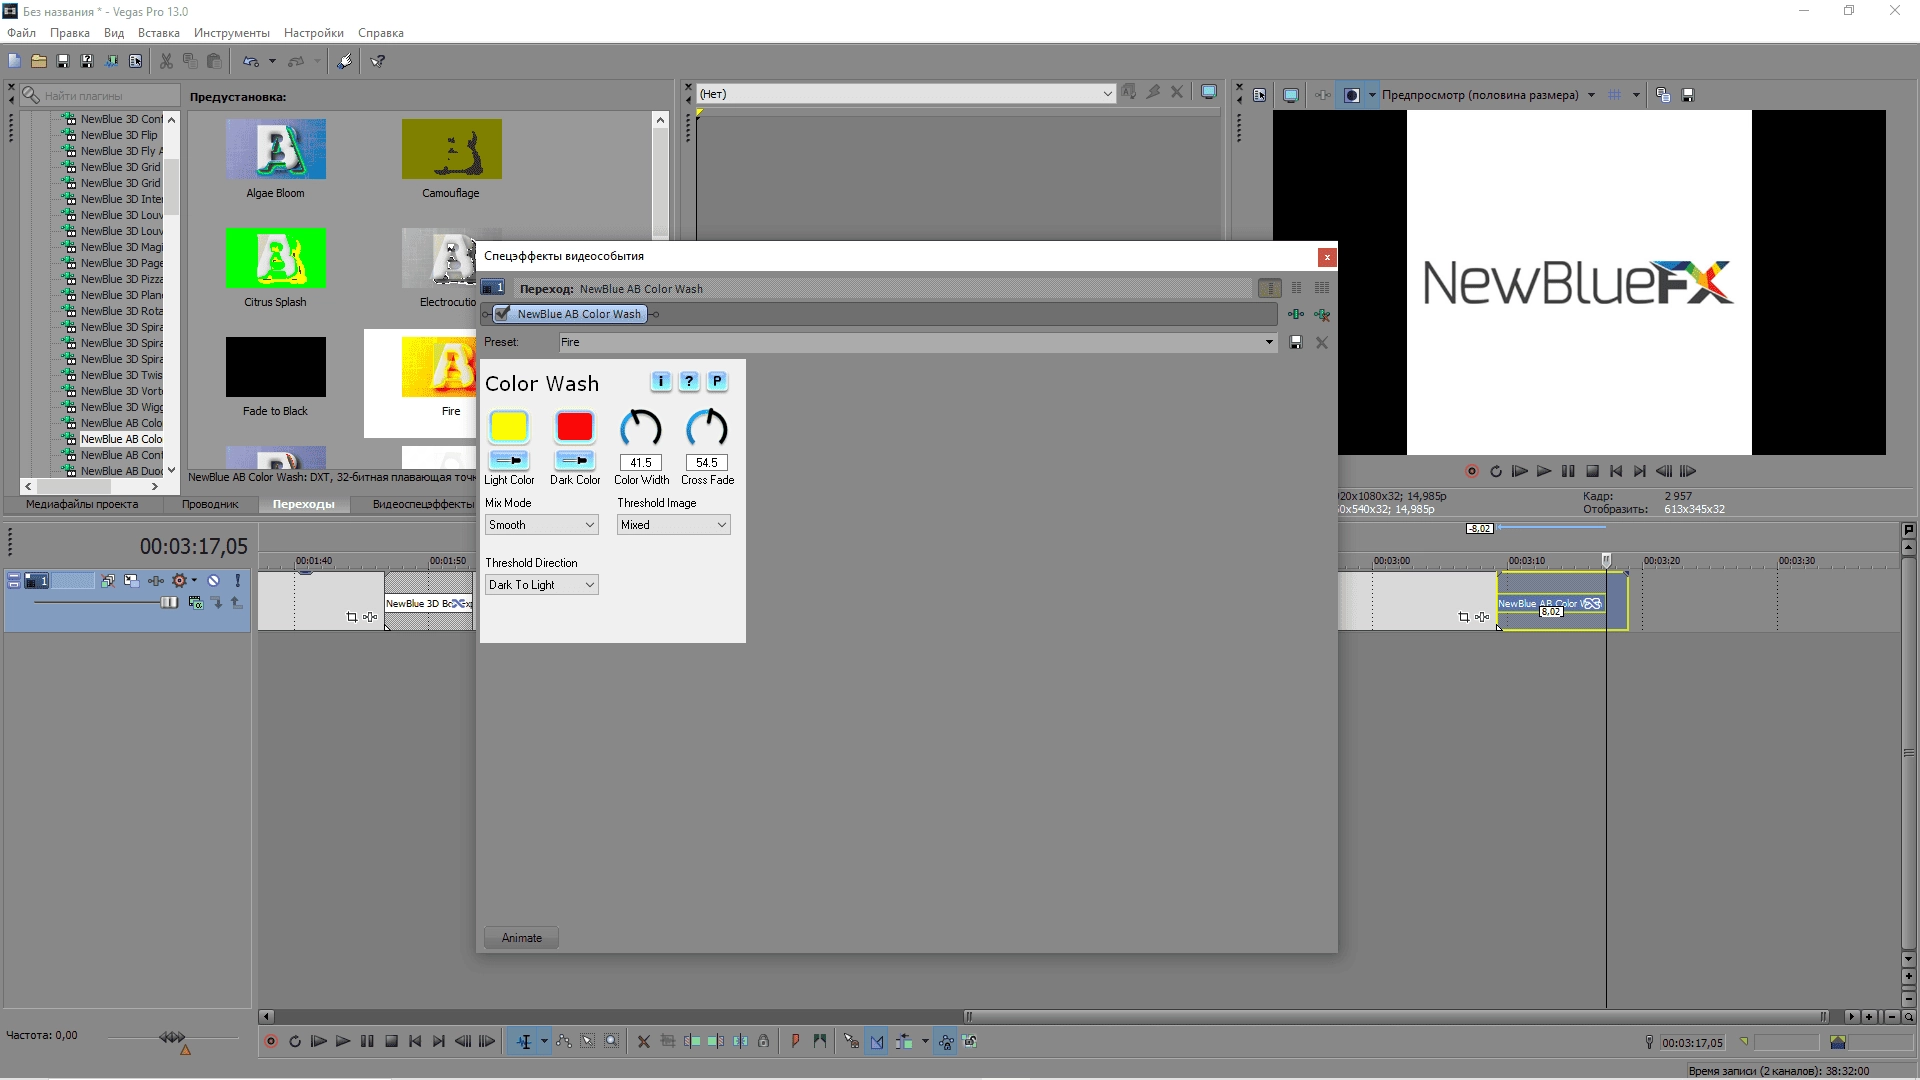The height and width of the screenshot is (1080, 1920).
Task: Toggle the Automatic Crossfades button
Action: point(877,1041)
